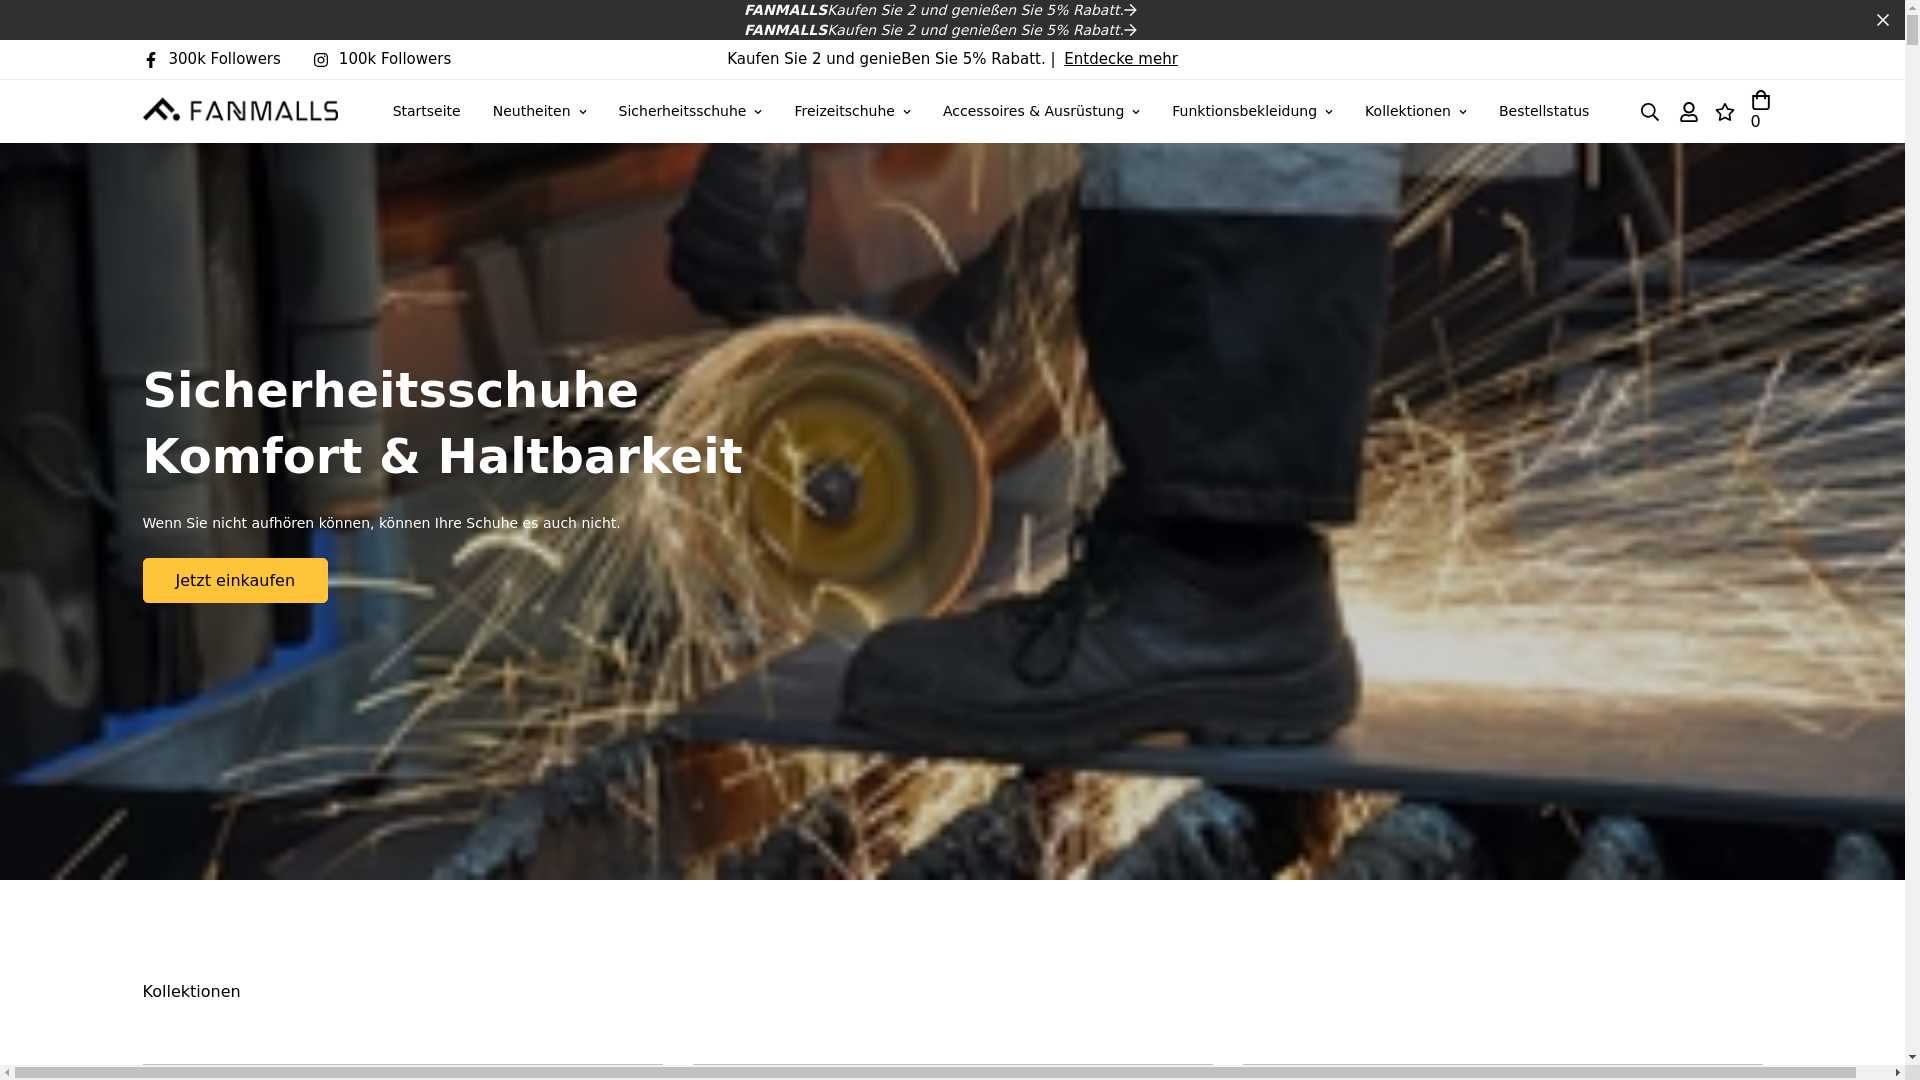Close the top announcement bar

(x=1883, y=20)
